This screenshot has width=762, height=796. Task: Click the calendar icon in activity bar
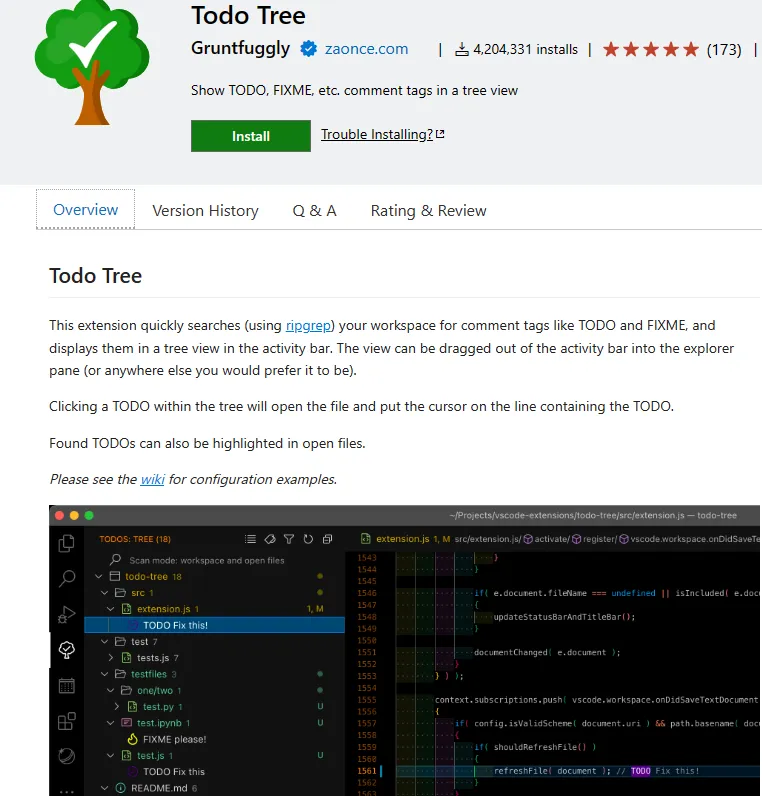tap(67, 686)
